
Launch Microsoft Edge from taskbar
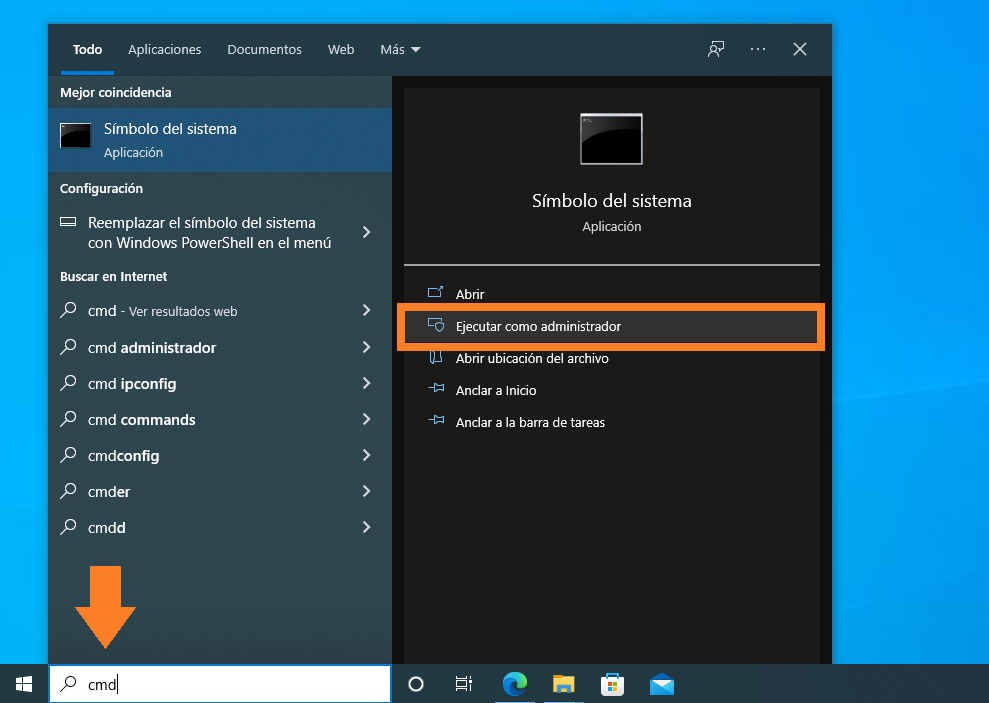coord(514,684)
